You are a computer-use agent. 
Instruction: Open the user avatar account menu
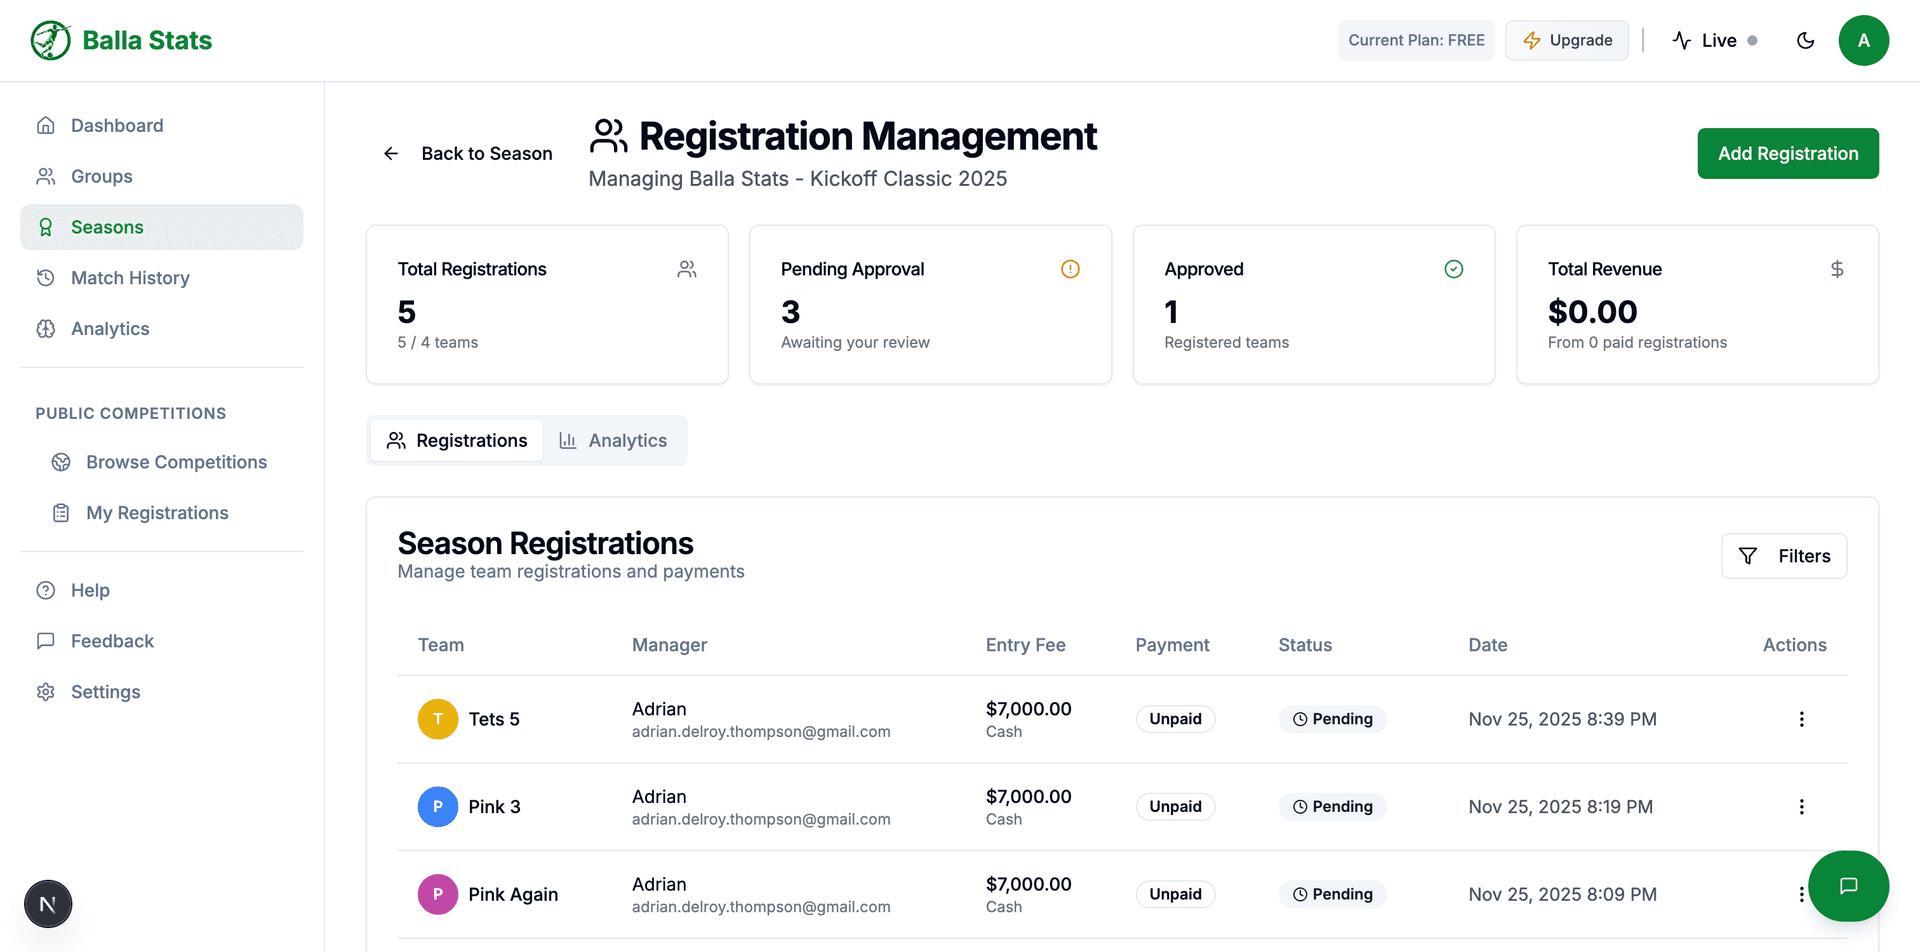coord(1864,40)
